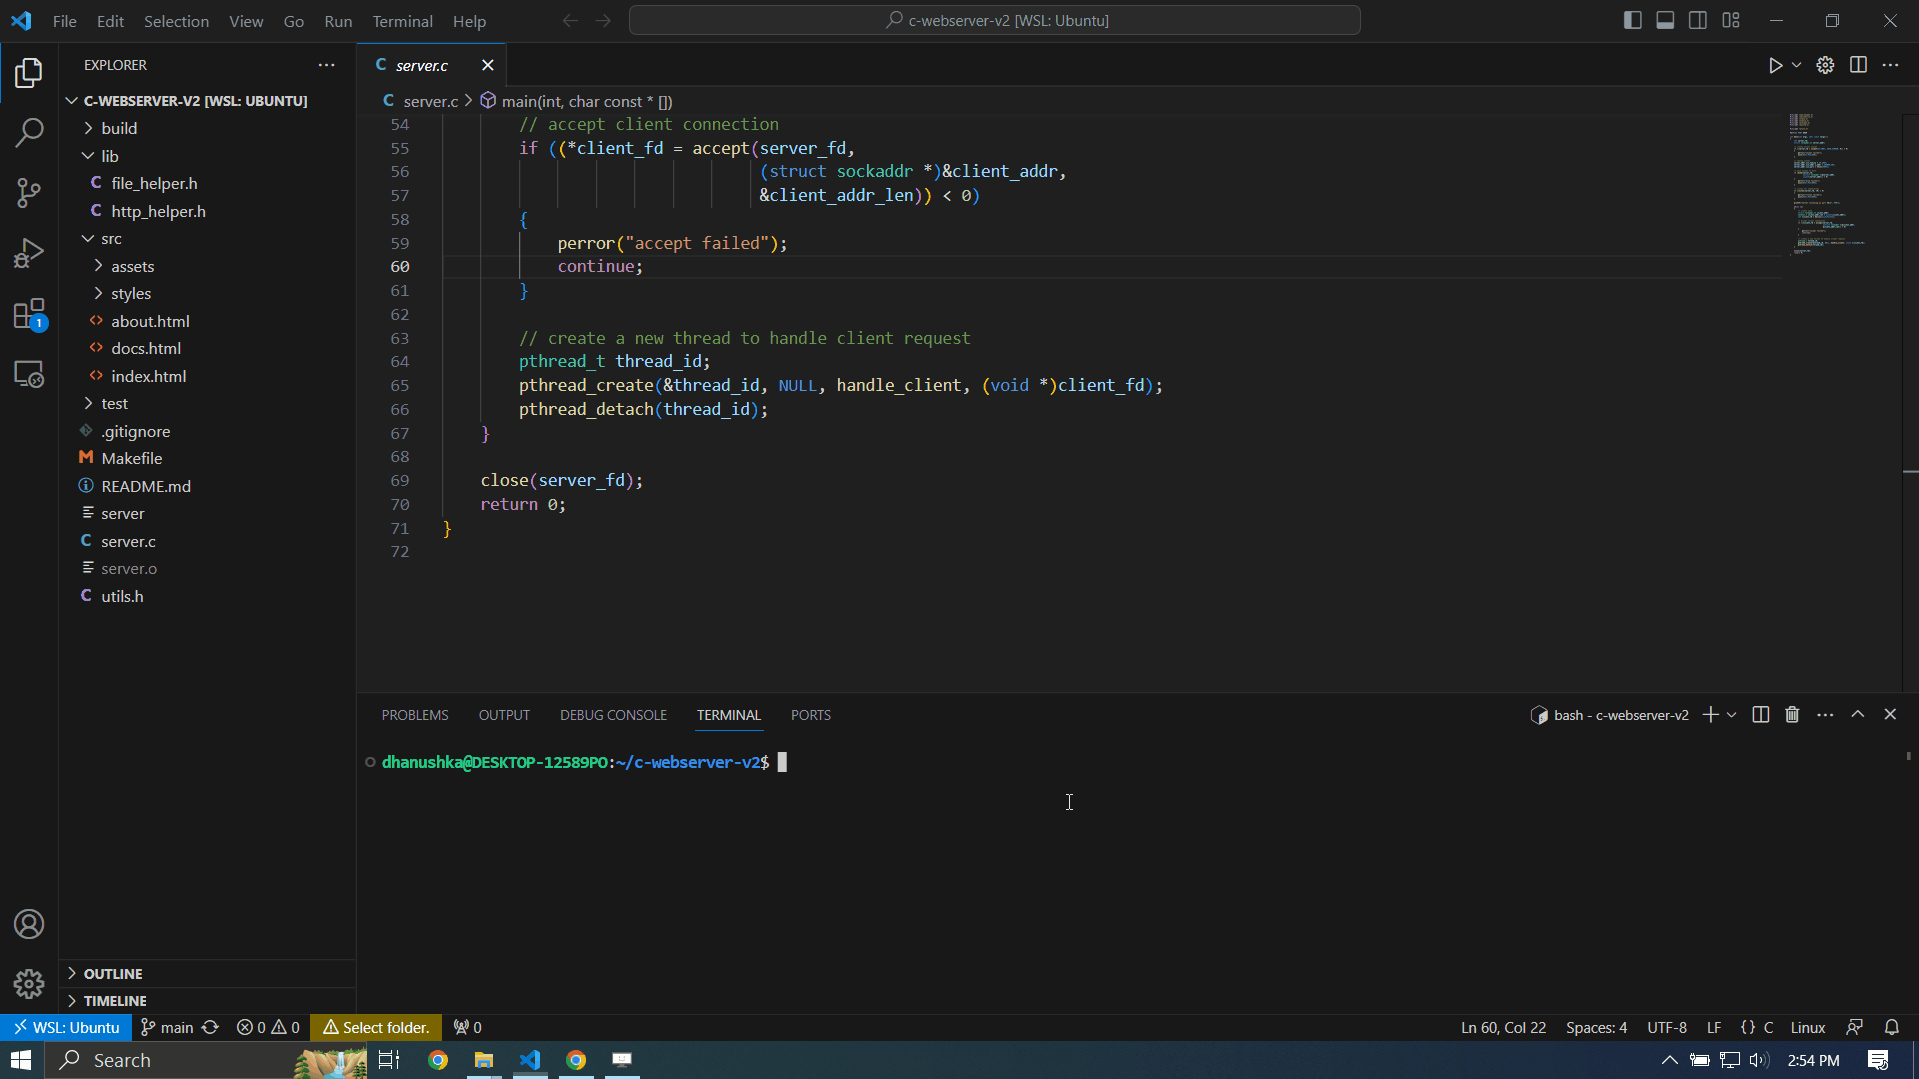The image size is (1919, 1079).
Task: Open editor settings gear icon
Action: (1825, 65)
